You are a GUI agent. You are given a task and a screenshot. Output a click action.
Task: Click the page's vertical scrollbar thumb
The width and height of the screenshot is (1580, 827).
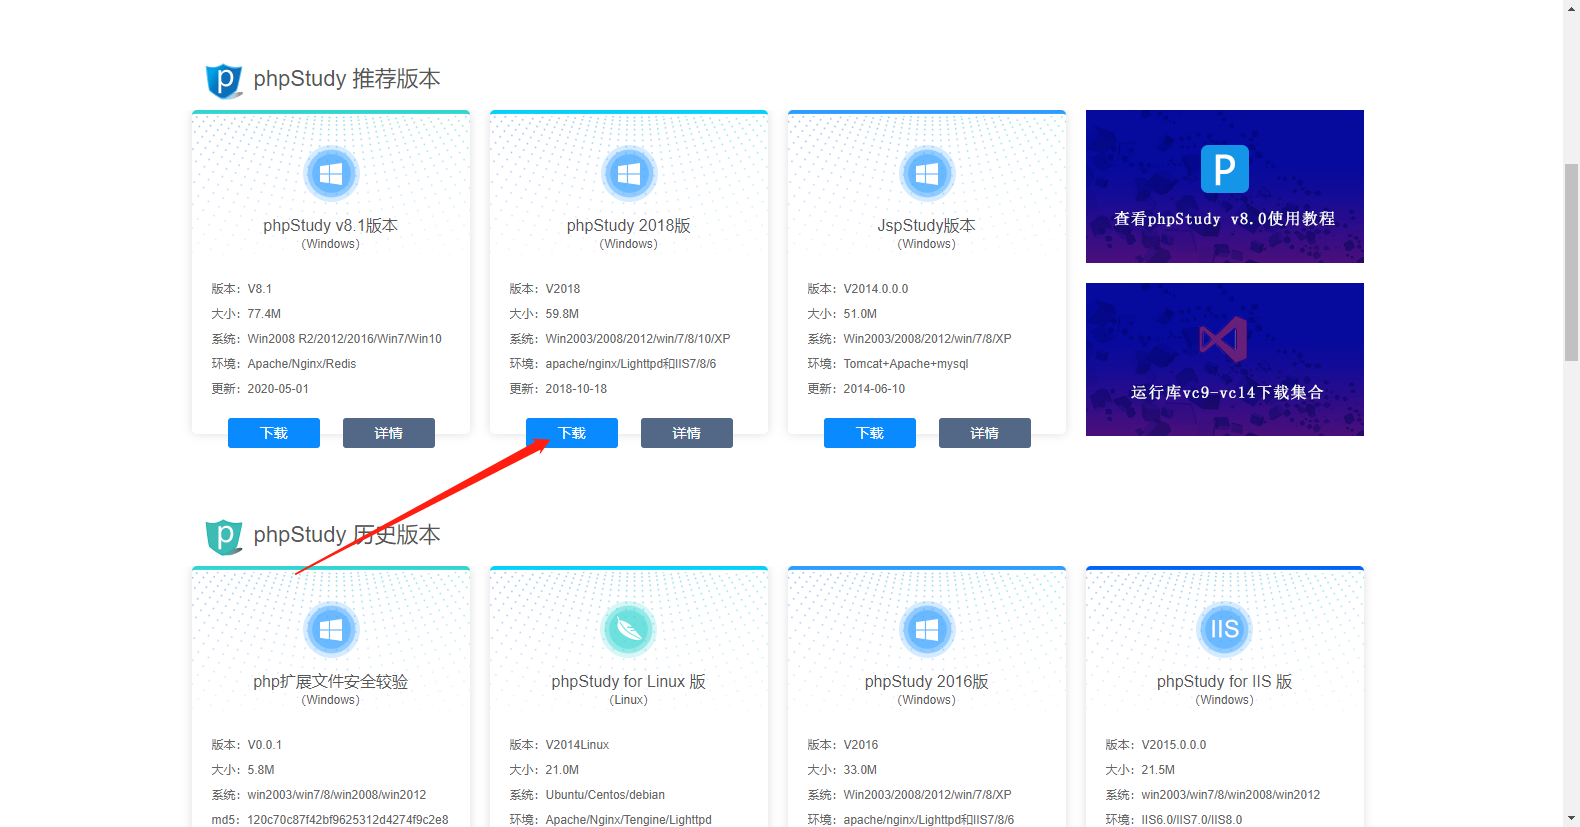coord(1572,262)
